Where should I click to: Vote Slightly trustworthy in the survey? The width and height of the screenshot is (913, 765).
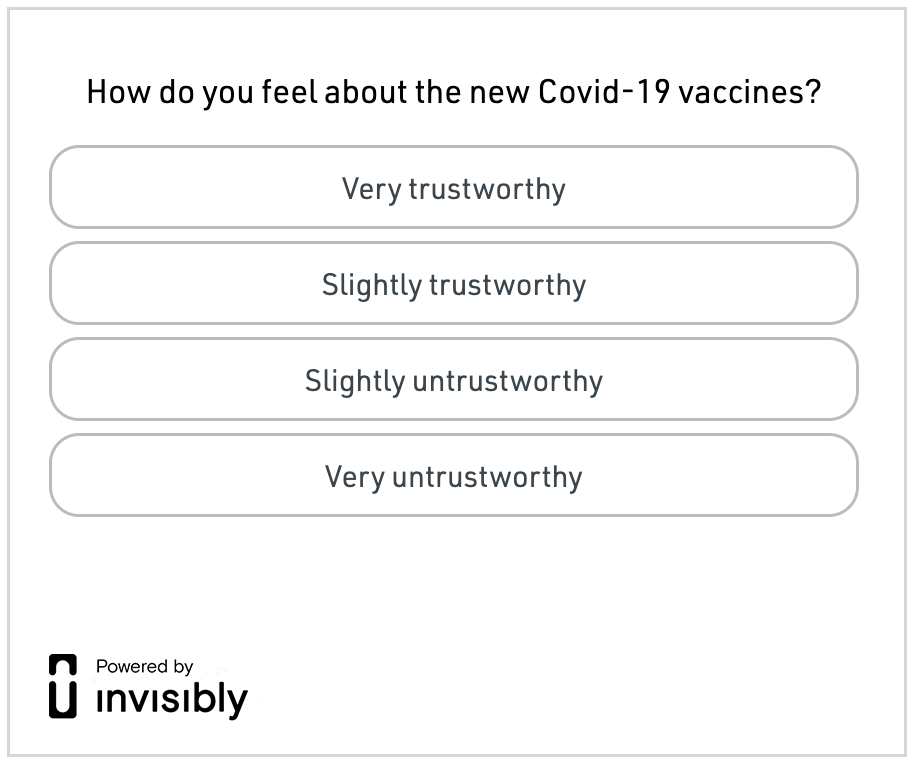click(x=454, y=283)
